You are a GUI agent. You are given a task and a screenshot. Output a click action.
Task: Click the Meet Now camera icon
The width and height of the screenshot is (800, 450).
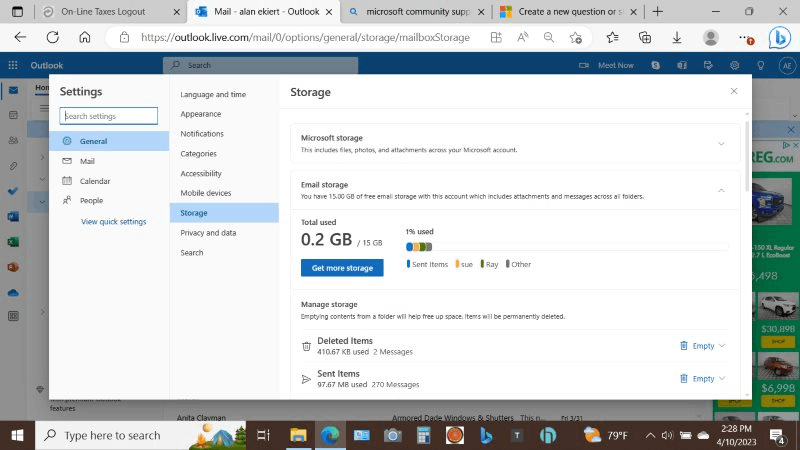[584, 65]
